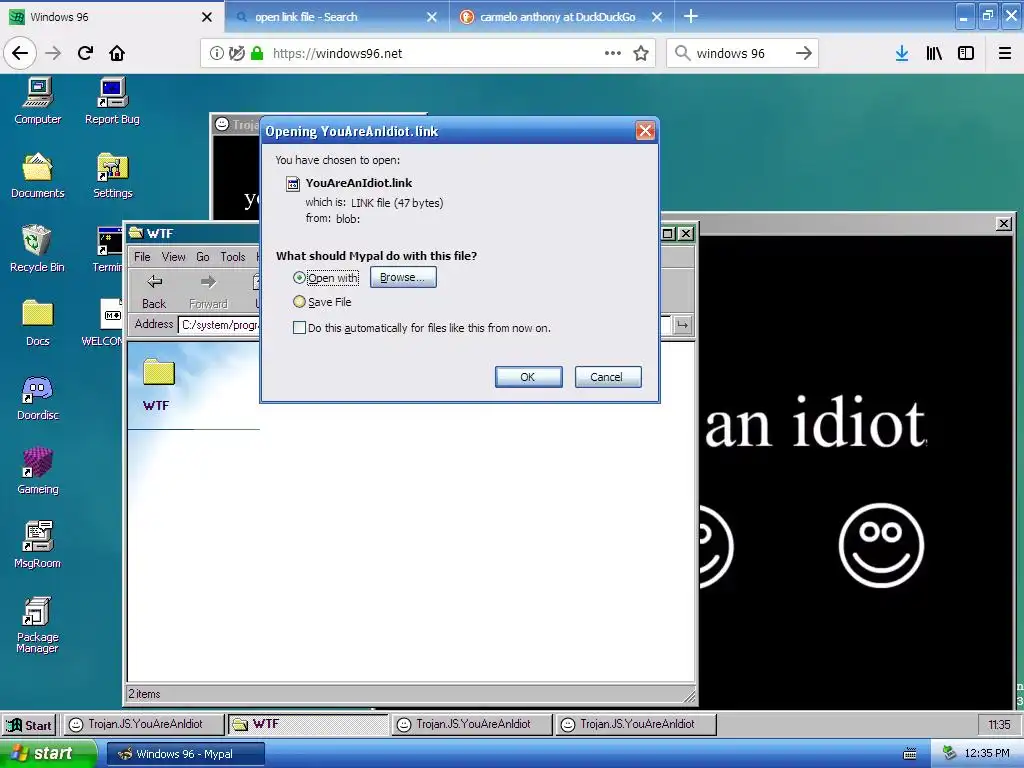Image resolution: width=1024 pixels, height=768 pixels.
Task: Cancel the file opening dialog
Action: click(x=607, y=377)
